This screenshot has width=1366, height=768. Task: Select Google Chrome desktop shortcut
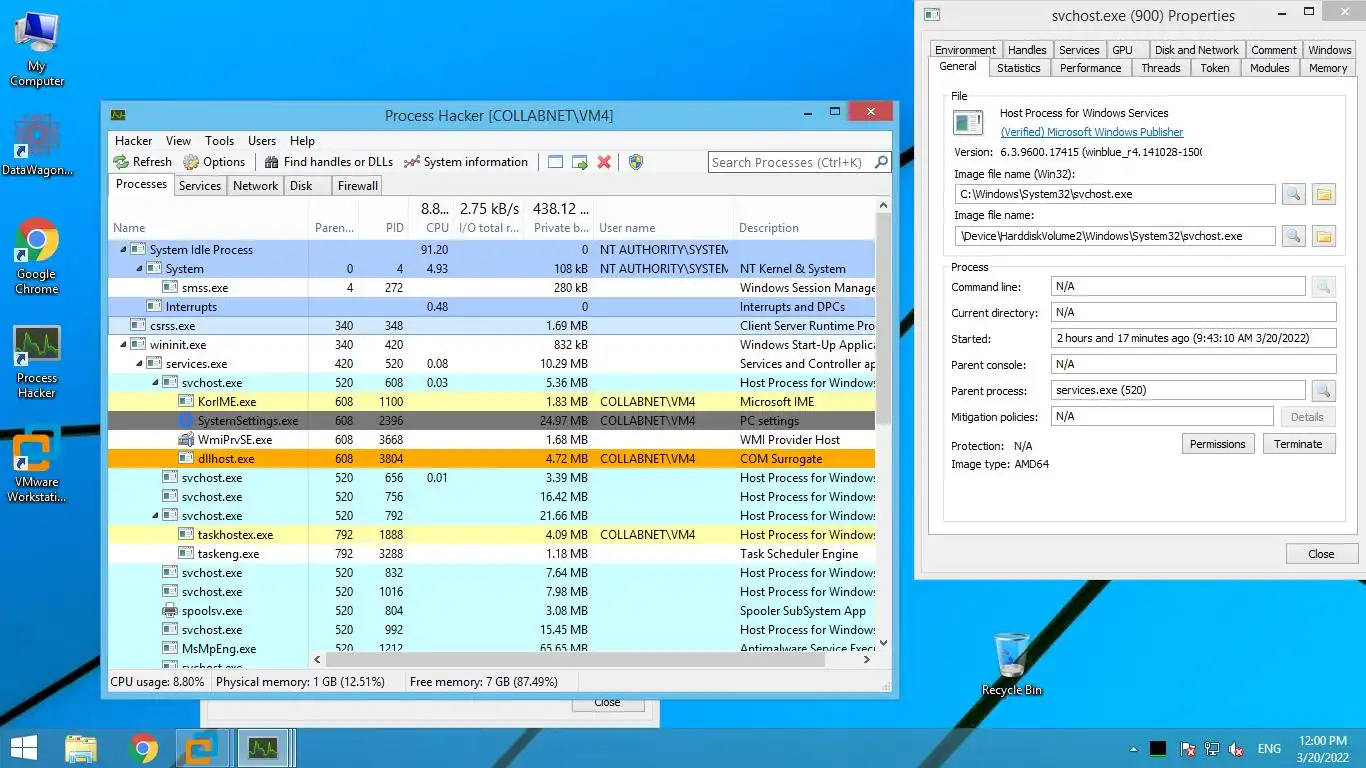pos(37,256)
